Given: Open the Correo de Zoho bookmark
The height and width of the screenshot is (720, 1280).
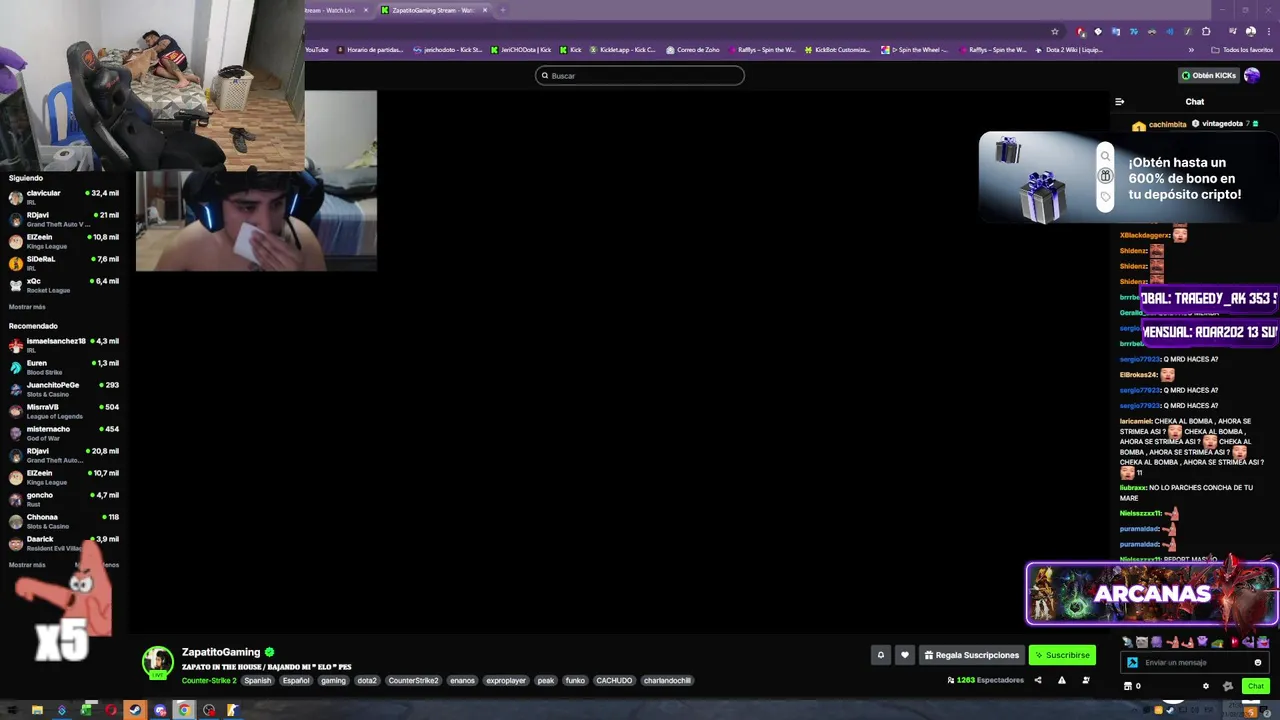Looking at the screenshot, I should (692, 49).
